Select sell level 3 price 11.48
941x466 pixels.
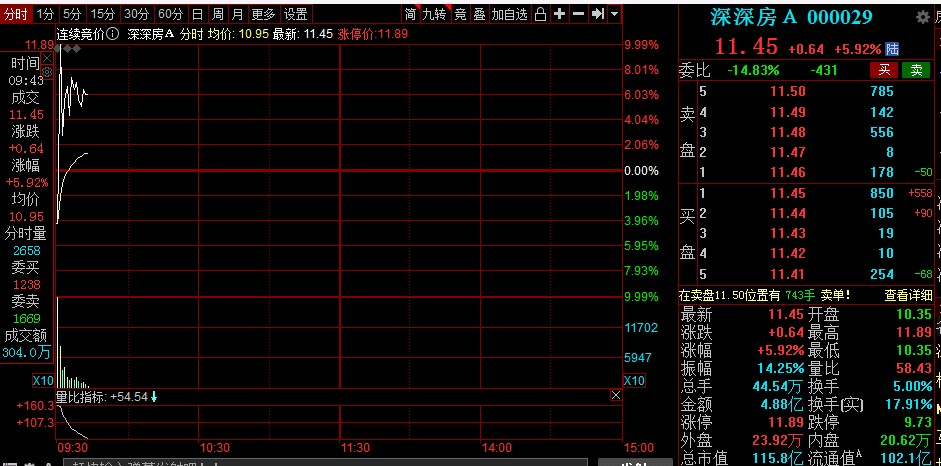(787, 132)
